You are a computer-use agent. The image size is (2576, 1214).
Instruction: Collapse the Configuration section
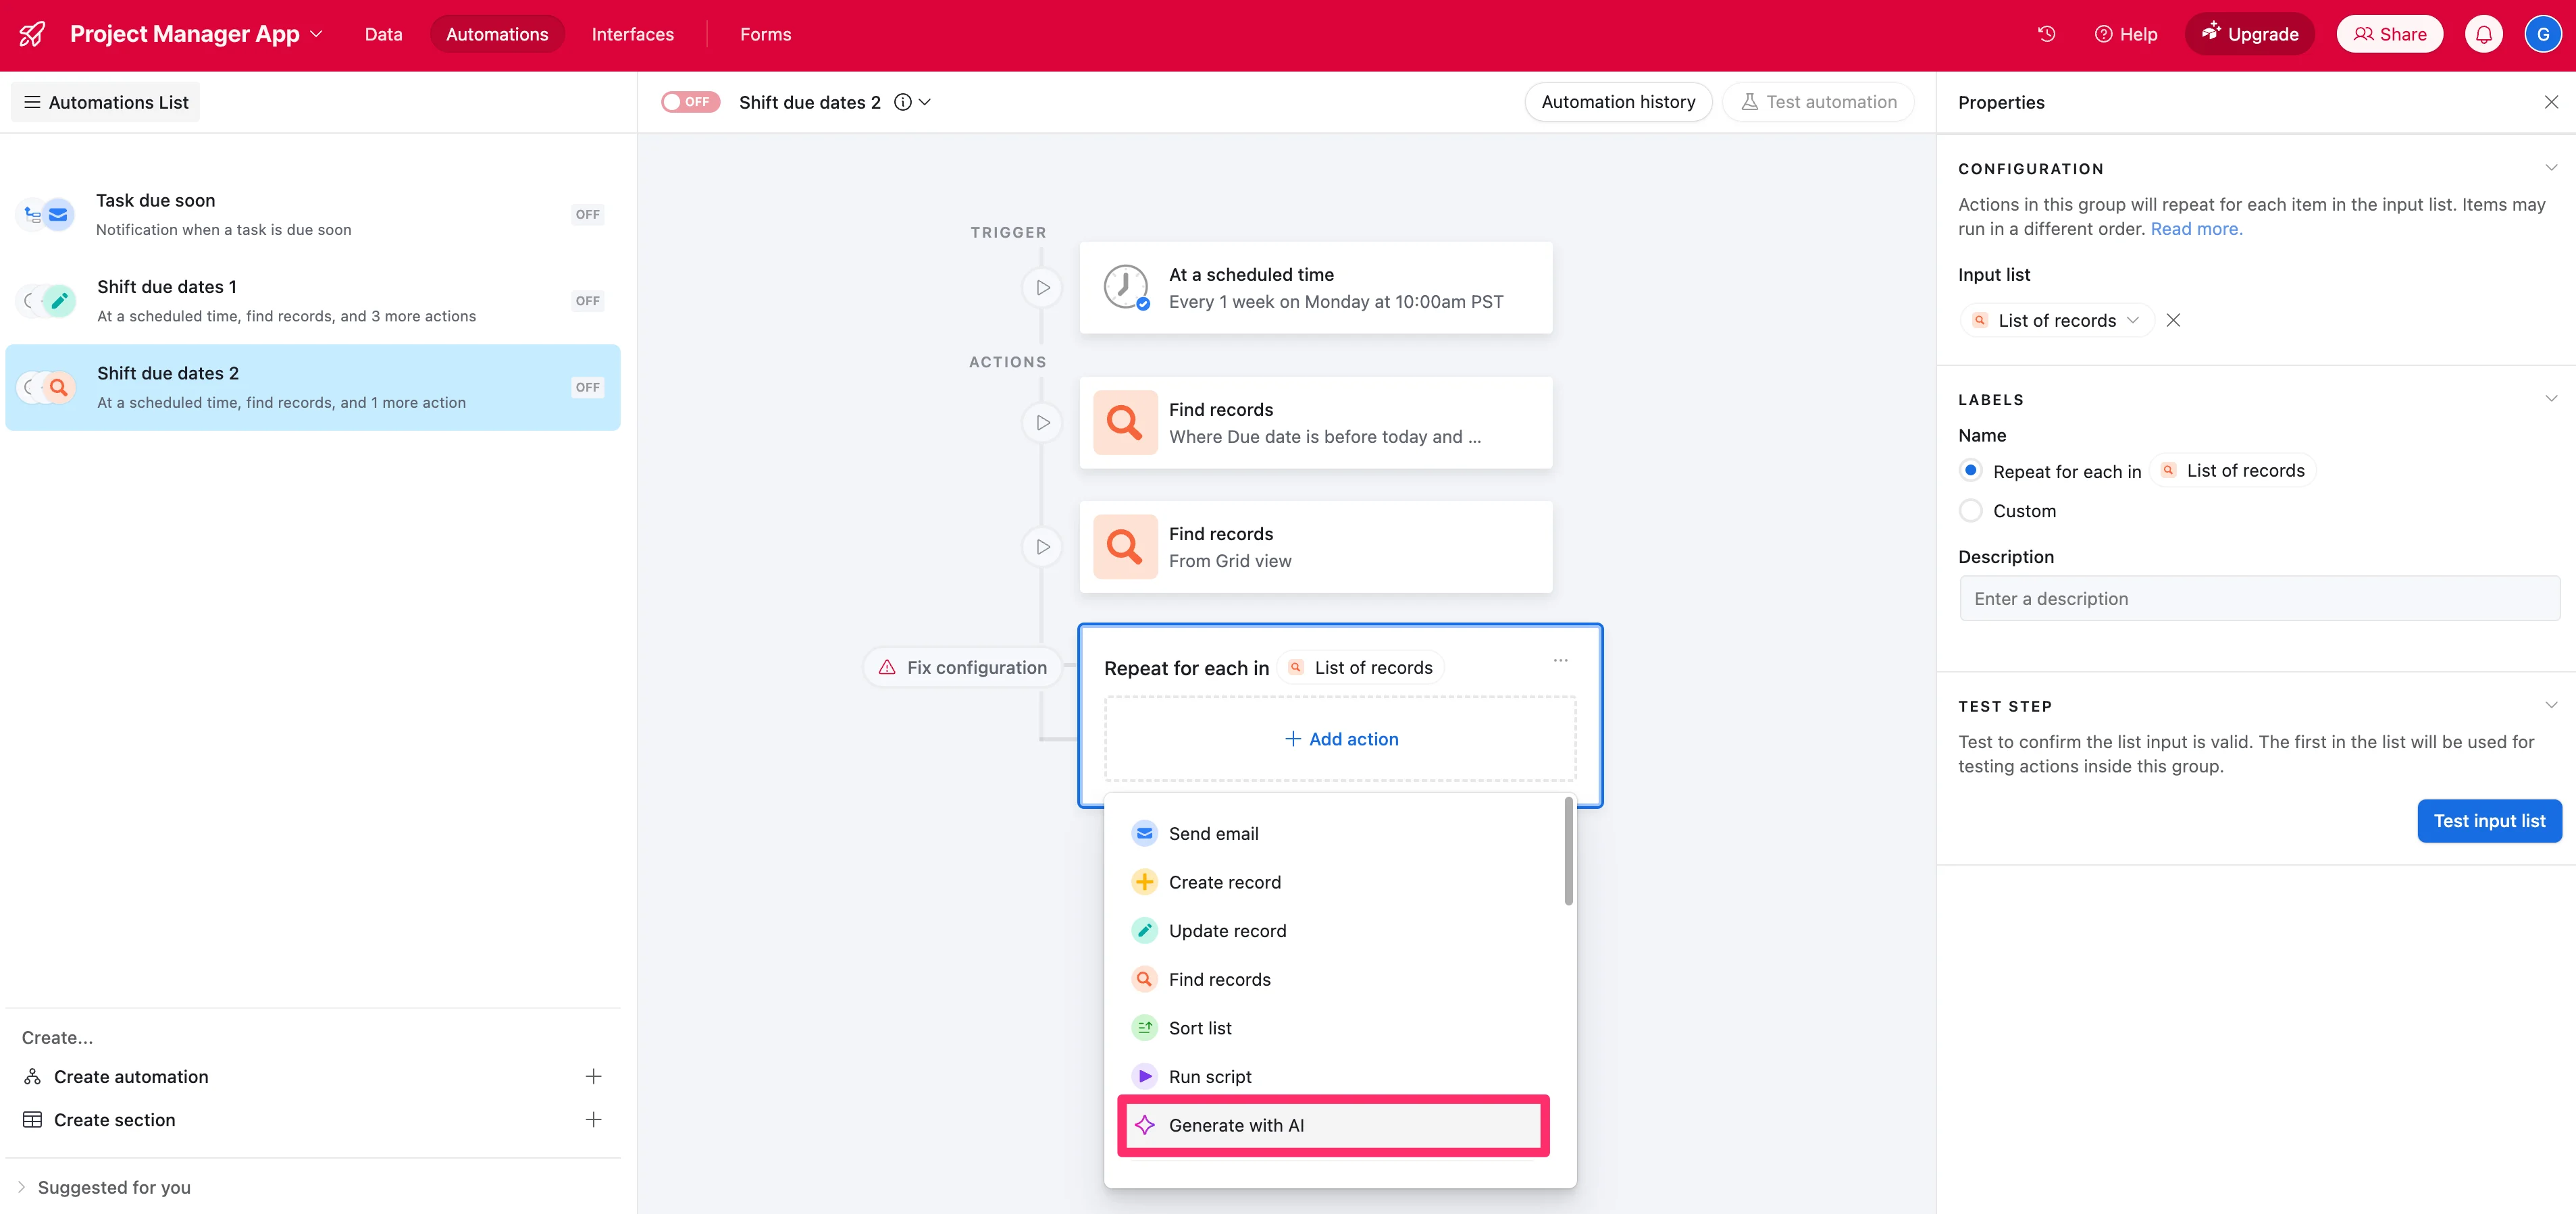pyautogui.click(x=2550, y=168)
